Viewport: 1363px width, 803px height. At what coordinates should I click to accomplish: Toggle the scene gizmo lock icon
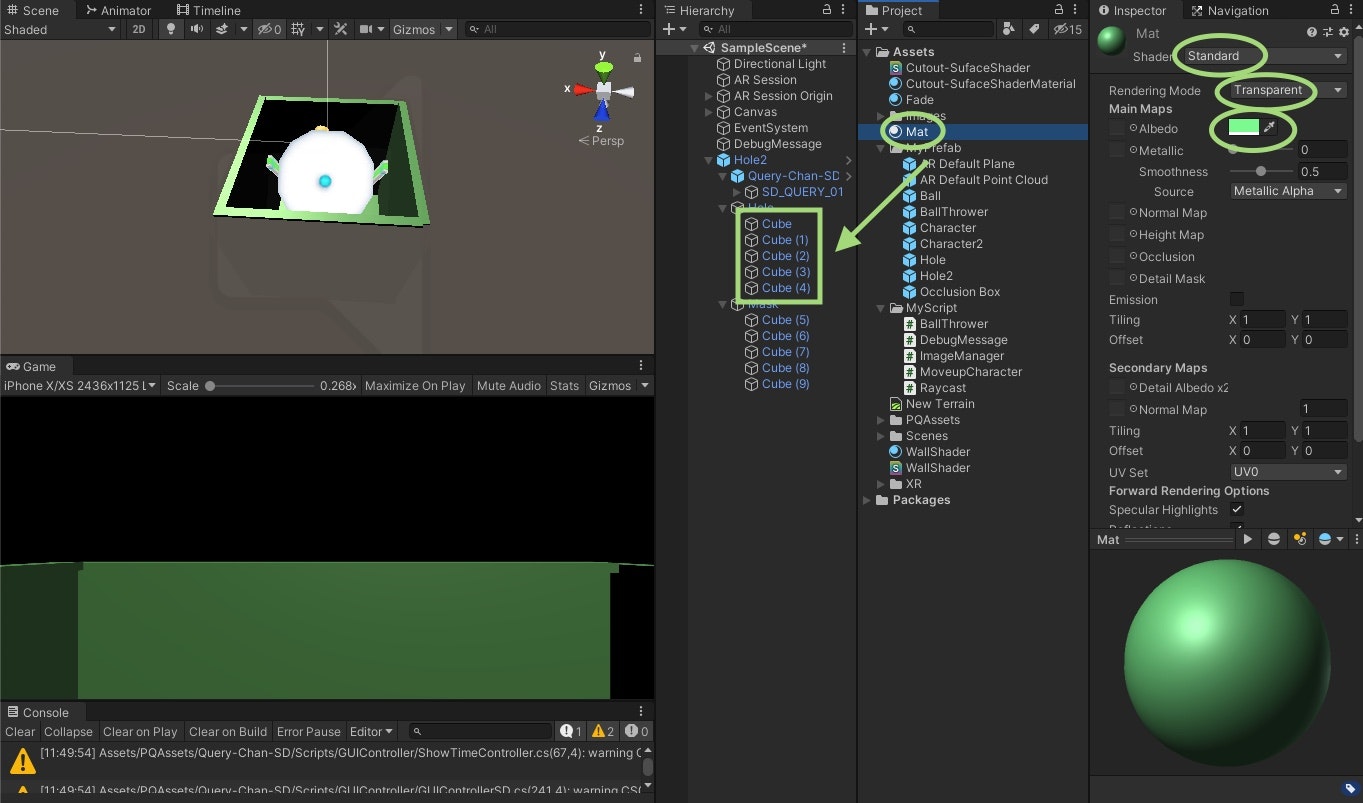pyautogui.click(x=637, y=58)
